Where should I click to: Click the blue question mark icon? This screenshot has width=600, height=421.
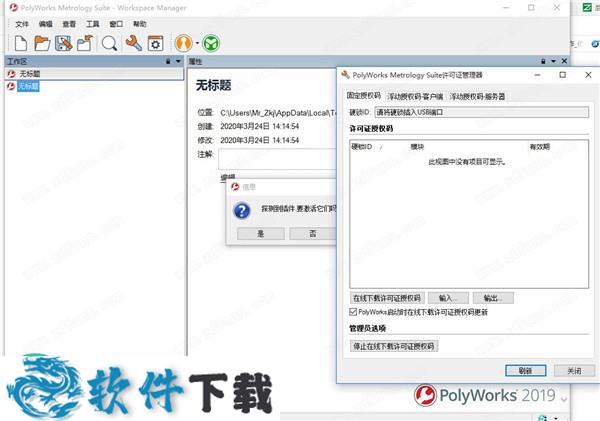click(x=242, y=210)
